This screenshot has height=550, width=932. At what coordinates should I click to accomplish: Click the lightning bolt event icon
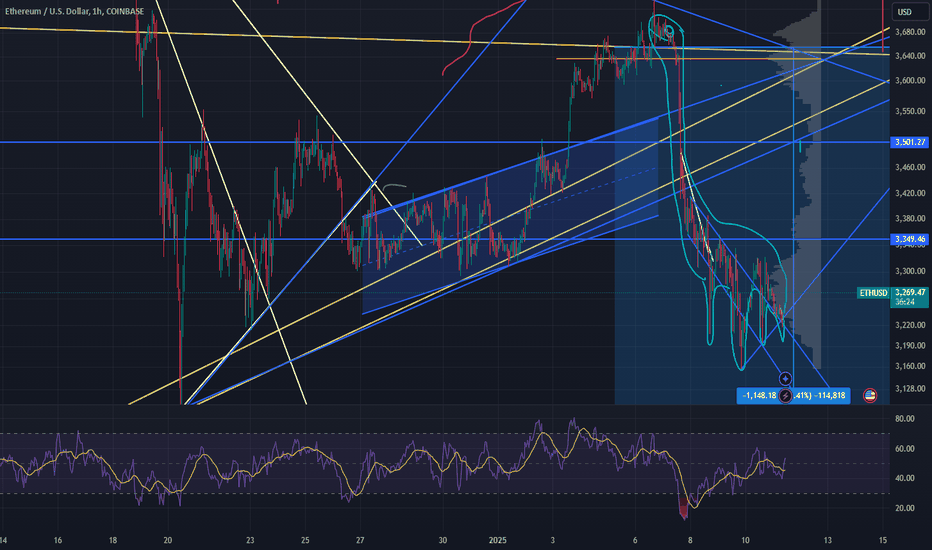pos(785,395)
